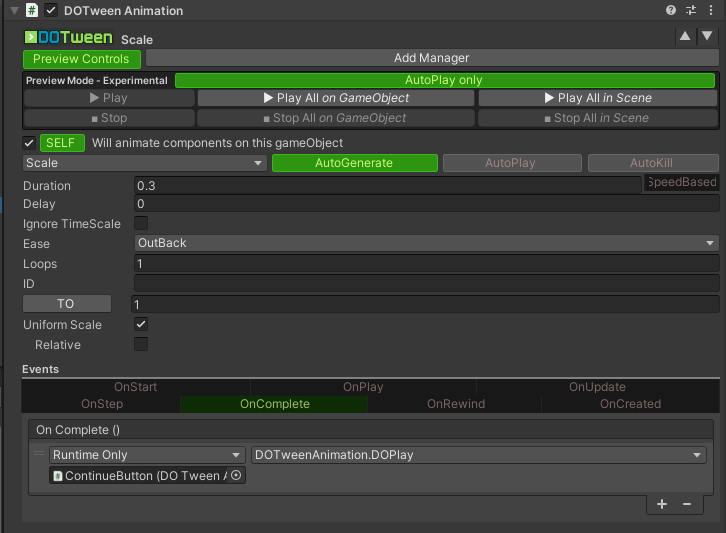Image resolution: width=726 pixels, height=533 pixels.
Task: Enable the Ignore TimeScale checkbox
Action: (141, 223)
